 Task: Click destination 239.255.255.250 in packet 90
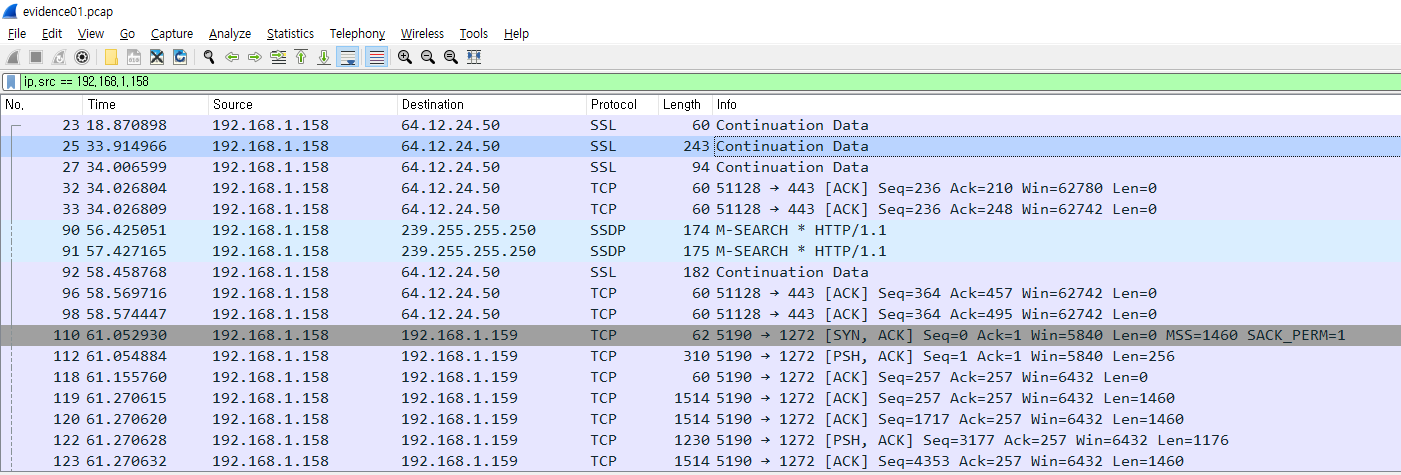pos(468,230)
